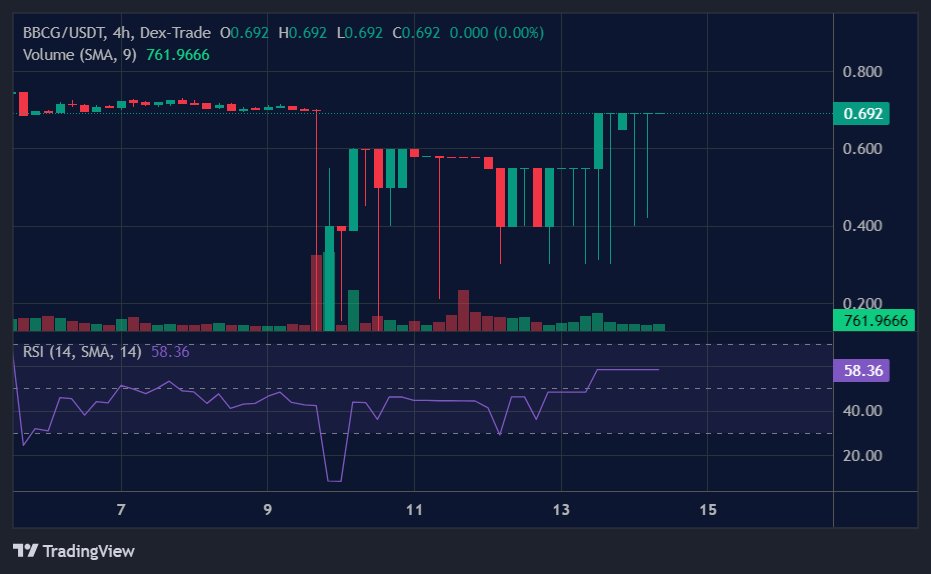Screen dimensions: 931x574
Task: Click the BBCG/USDT, 4h, Dex-Trade symbol title
Action: pos(116,33)
